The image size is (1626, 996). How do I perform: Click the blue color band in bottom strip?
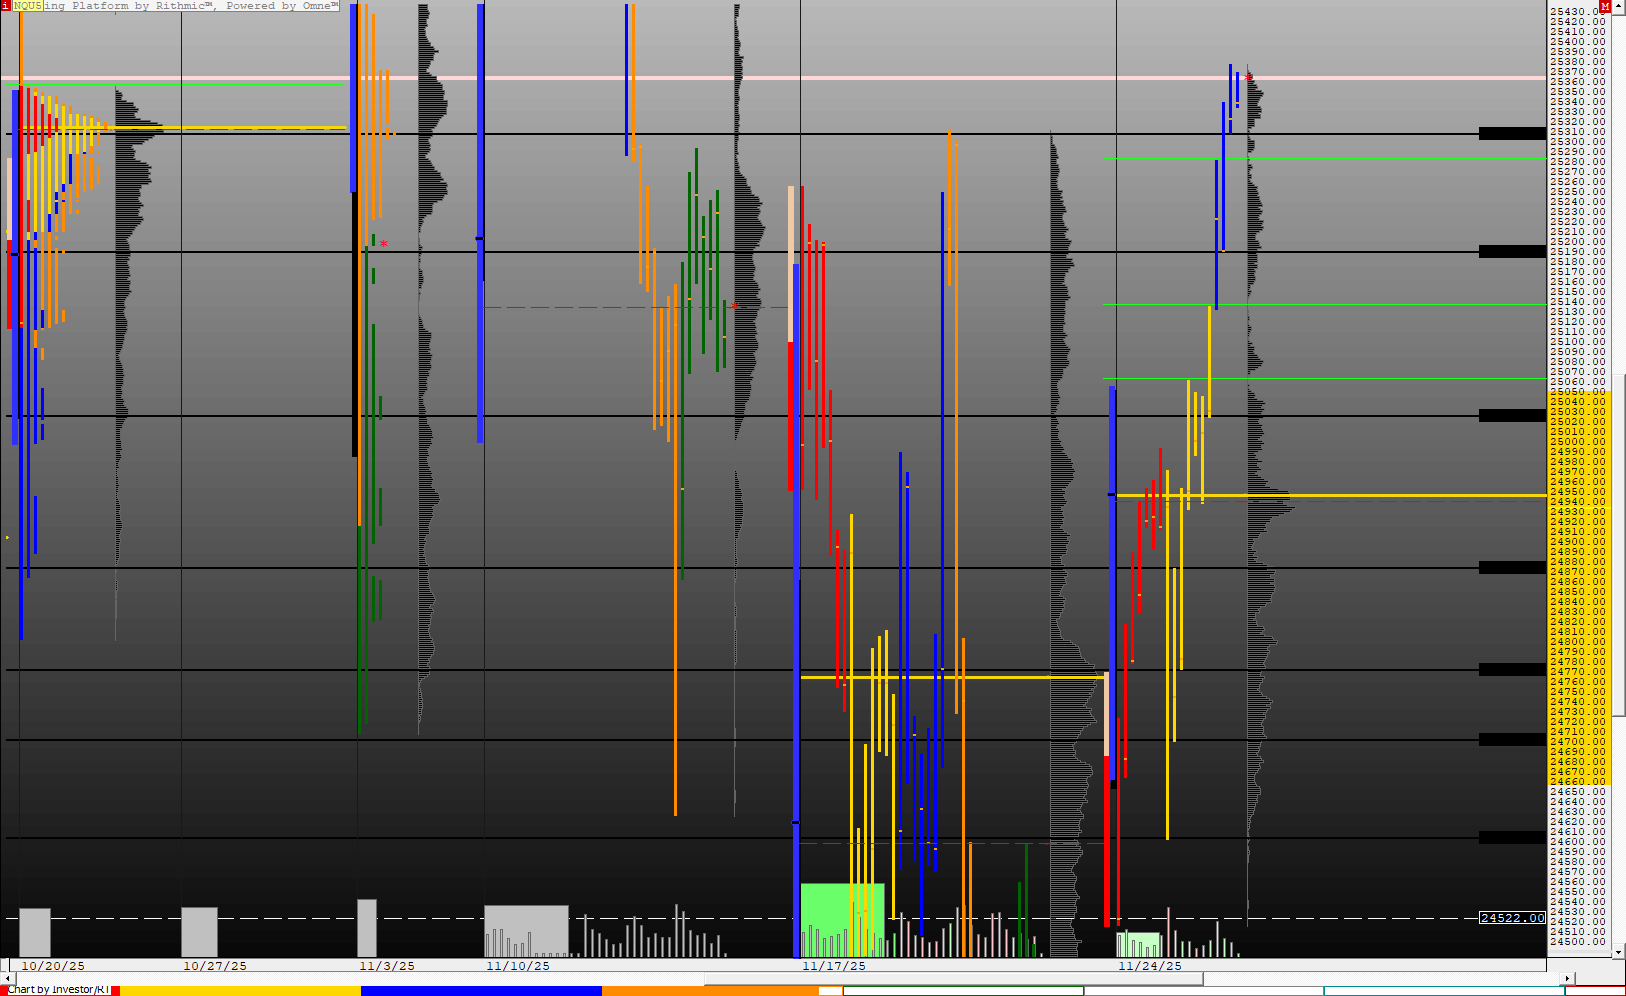tap(480, 991)
